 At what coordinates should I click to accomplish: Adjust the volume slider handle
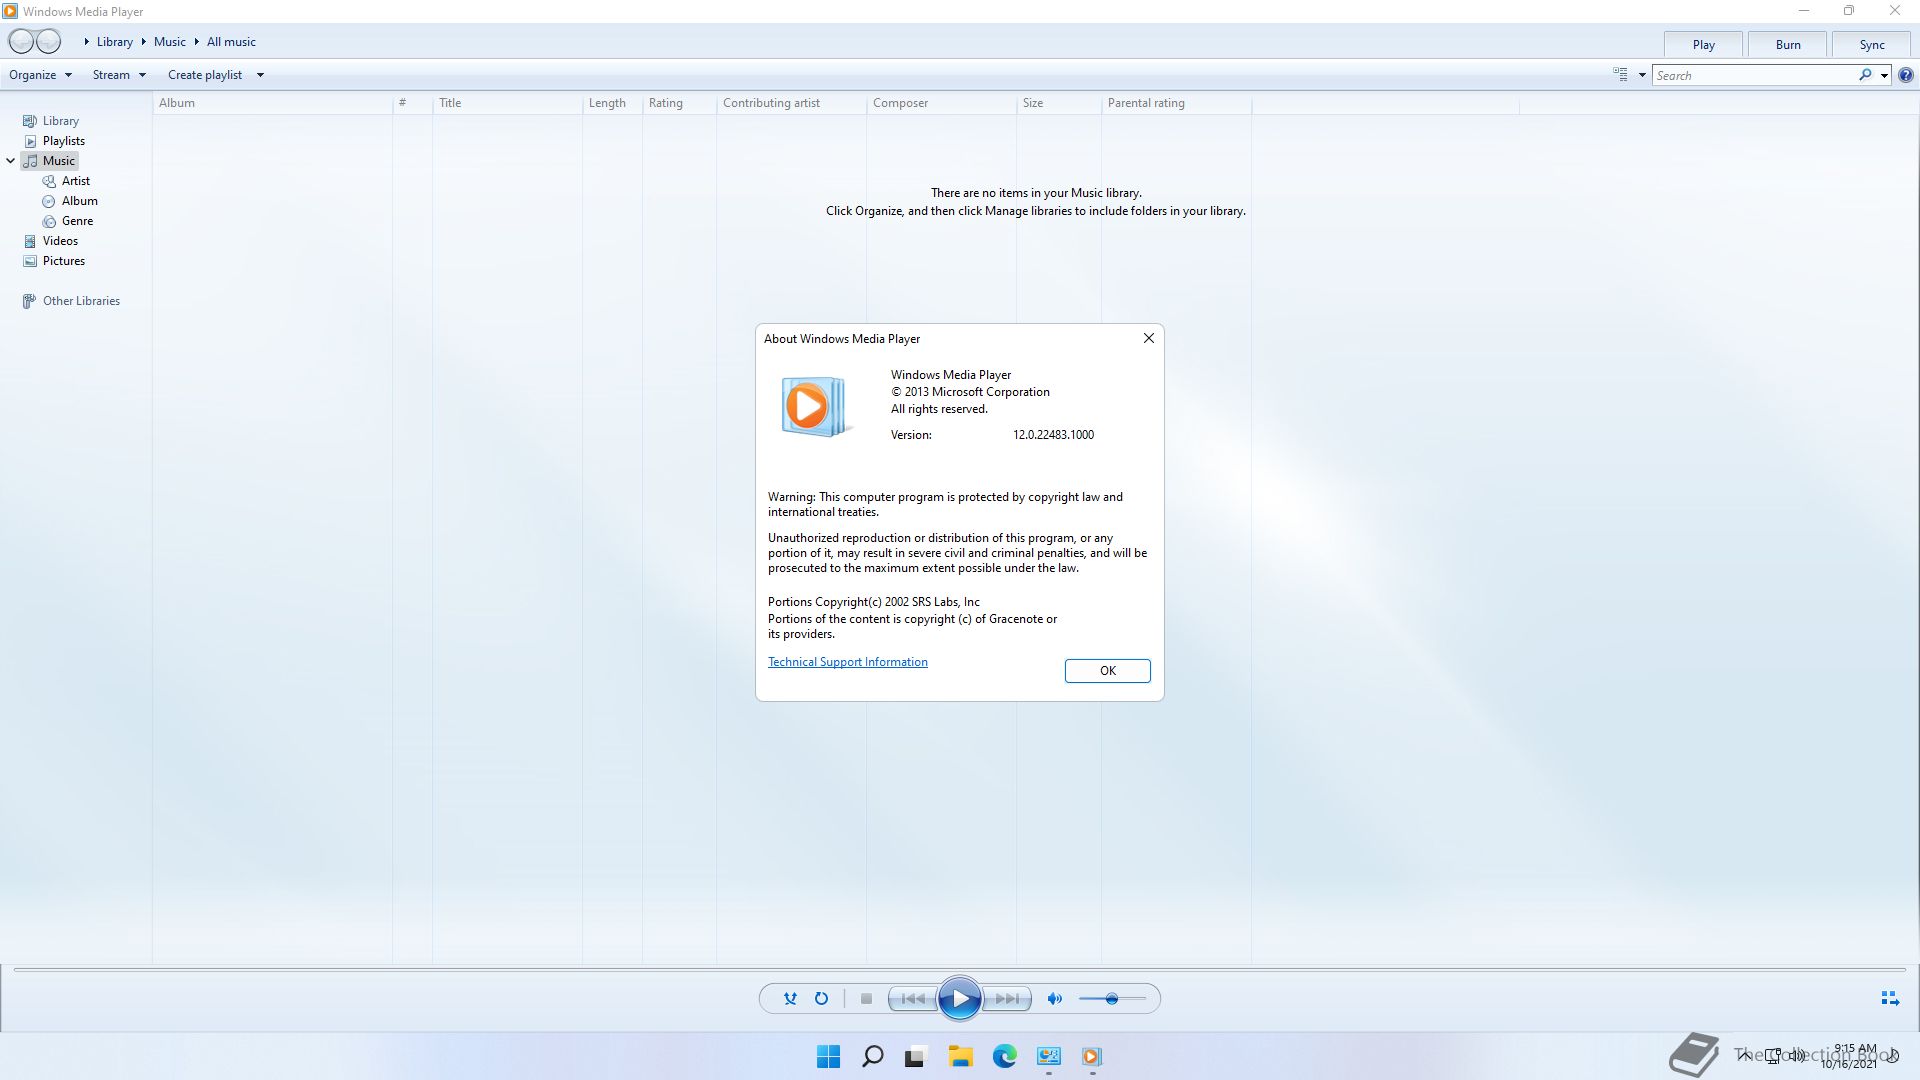point(1111,999)
